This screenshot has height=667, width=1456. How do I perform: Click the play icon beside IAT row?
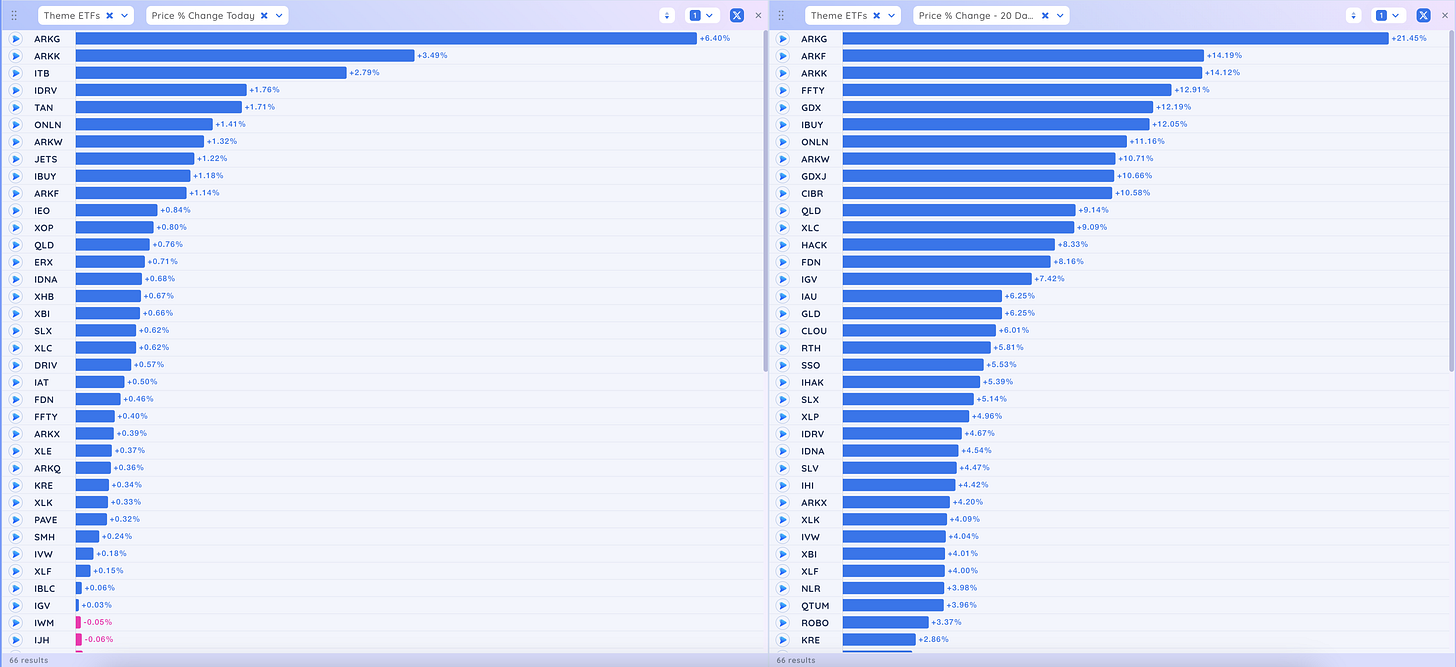click(x=16, y=382)
